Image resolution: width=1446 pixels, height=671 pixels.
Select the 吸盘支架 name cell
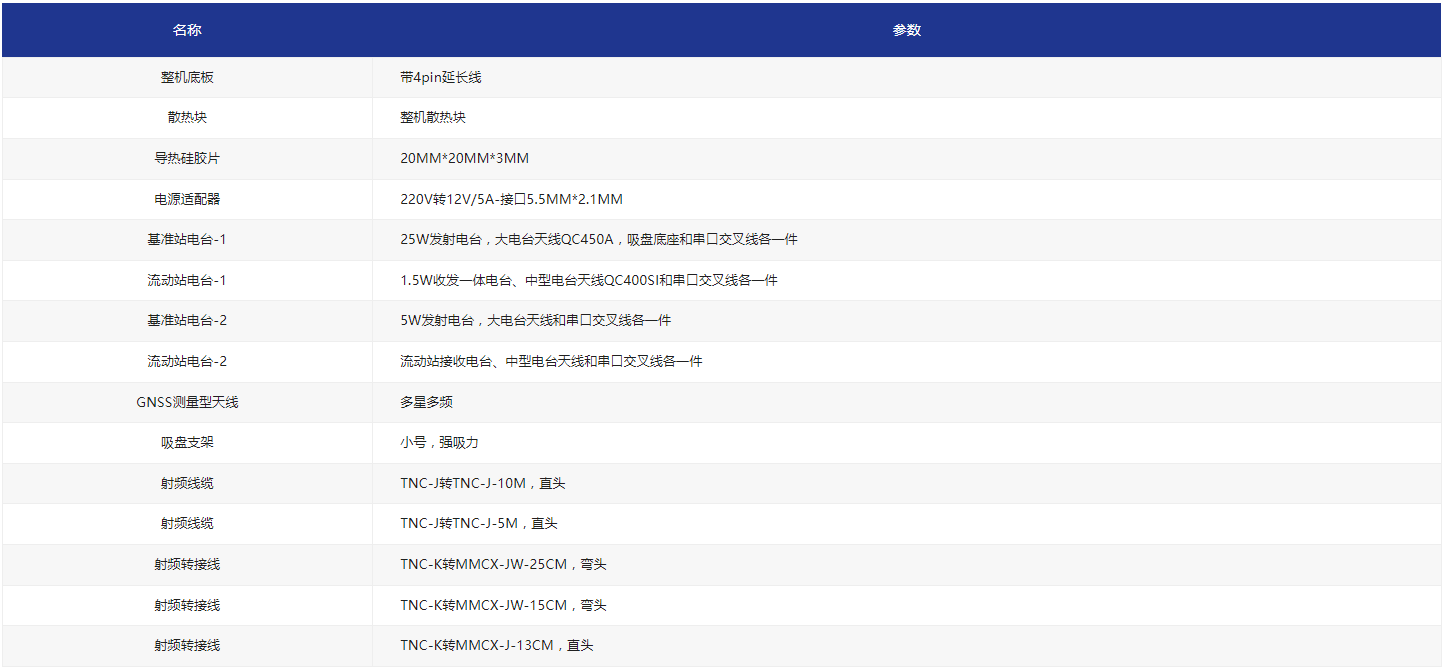pos(187,442)
